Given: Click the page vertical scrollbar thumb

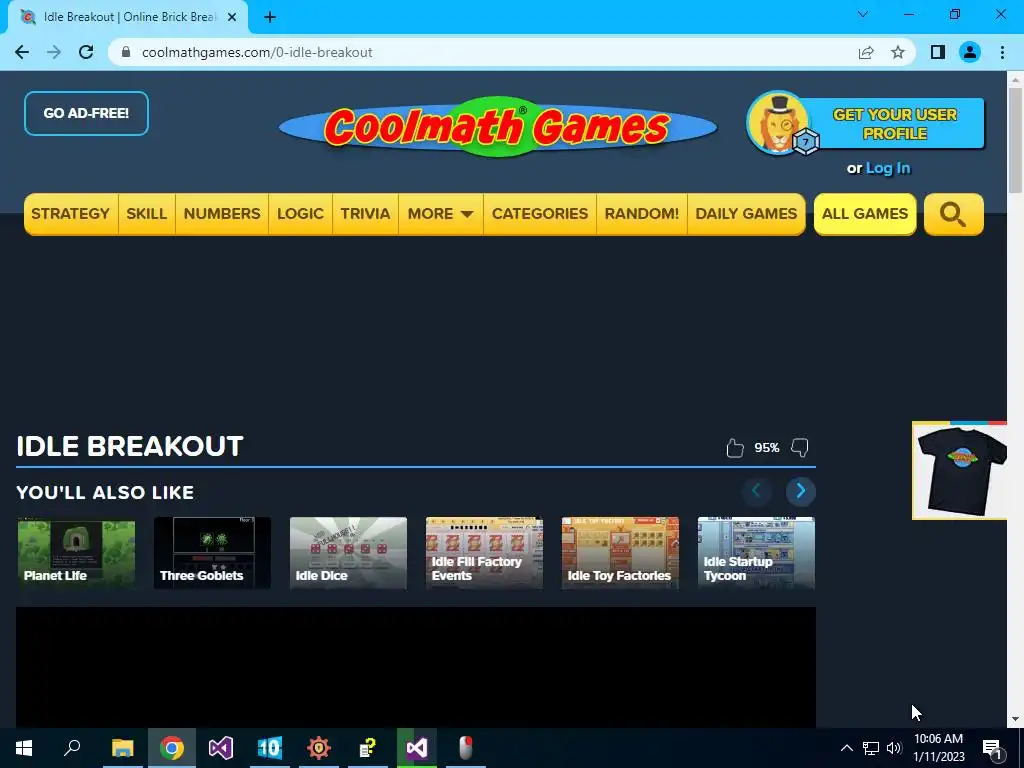Looking at the screenshot, I should coord(1016,140).
